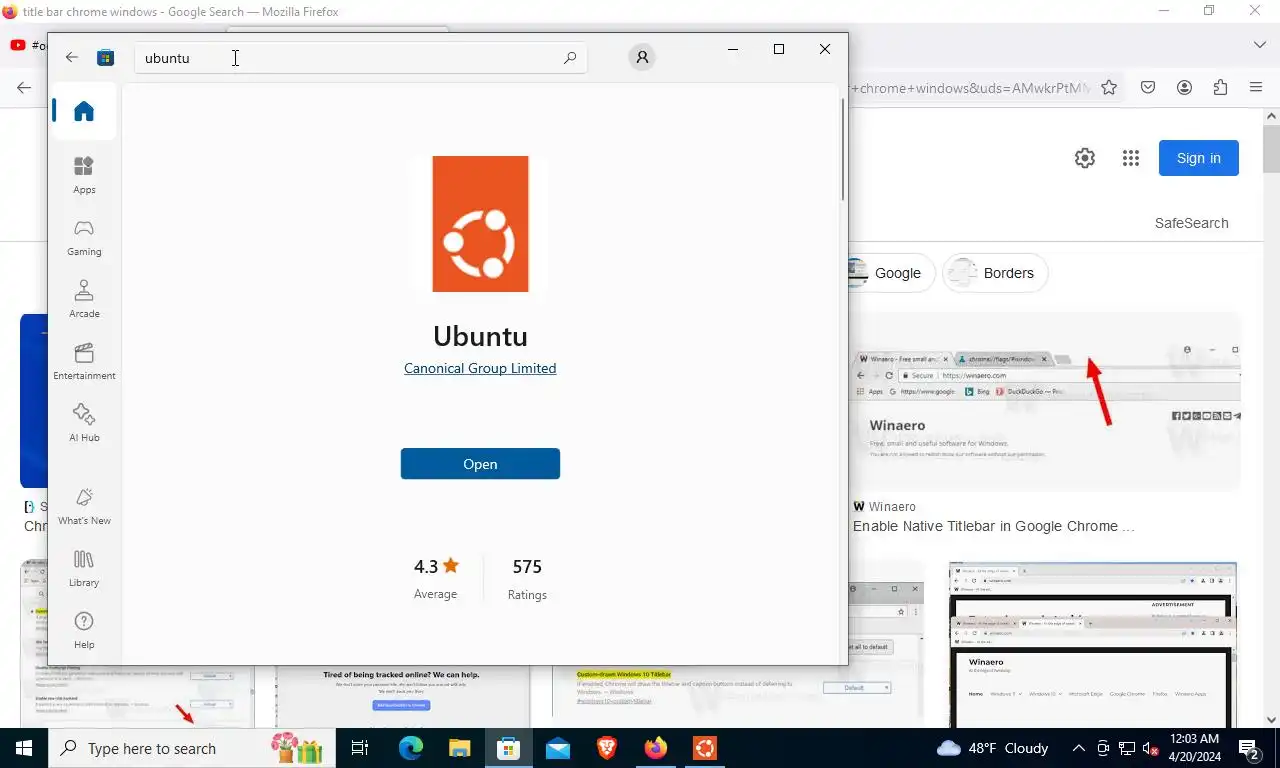
Task: Click the Store back arrow
Action: coord(72,57)
